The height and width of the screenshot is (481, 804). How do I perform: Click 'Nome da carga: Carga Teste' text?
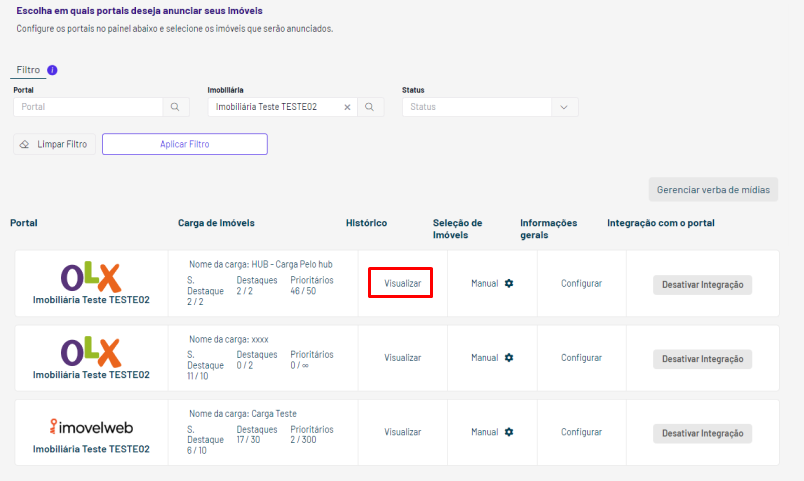243,414
